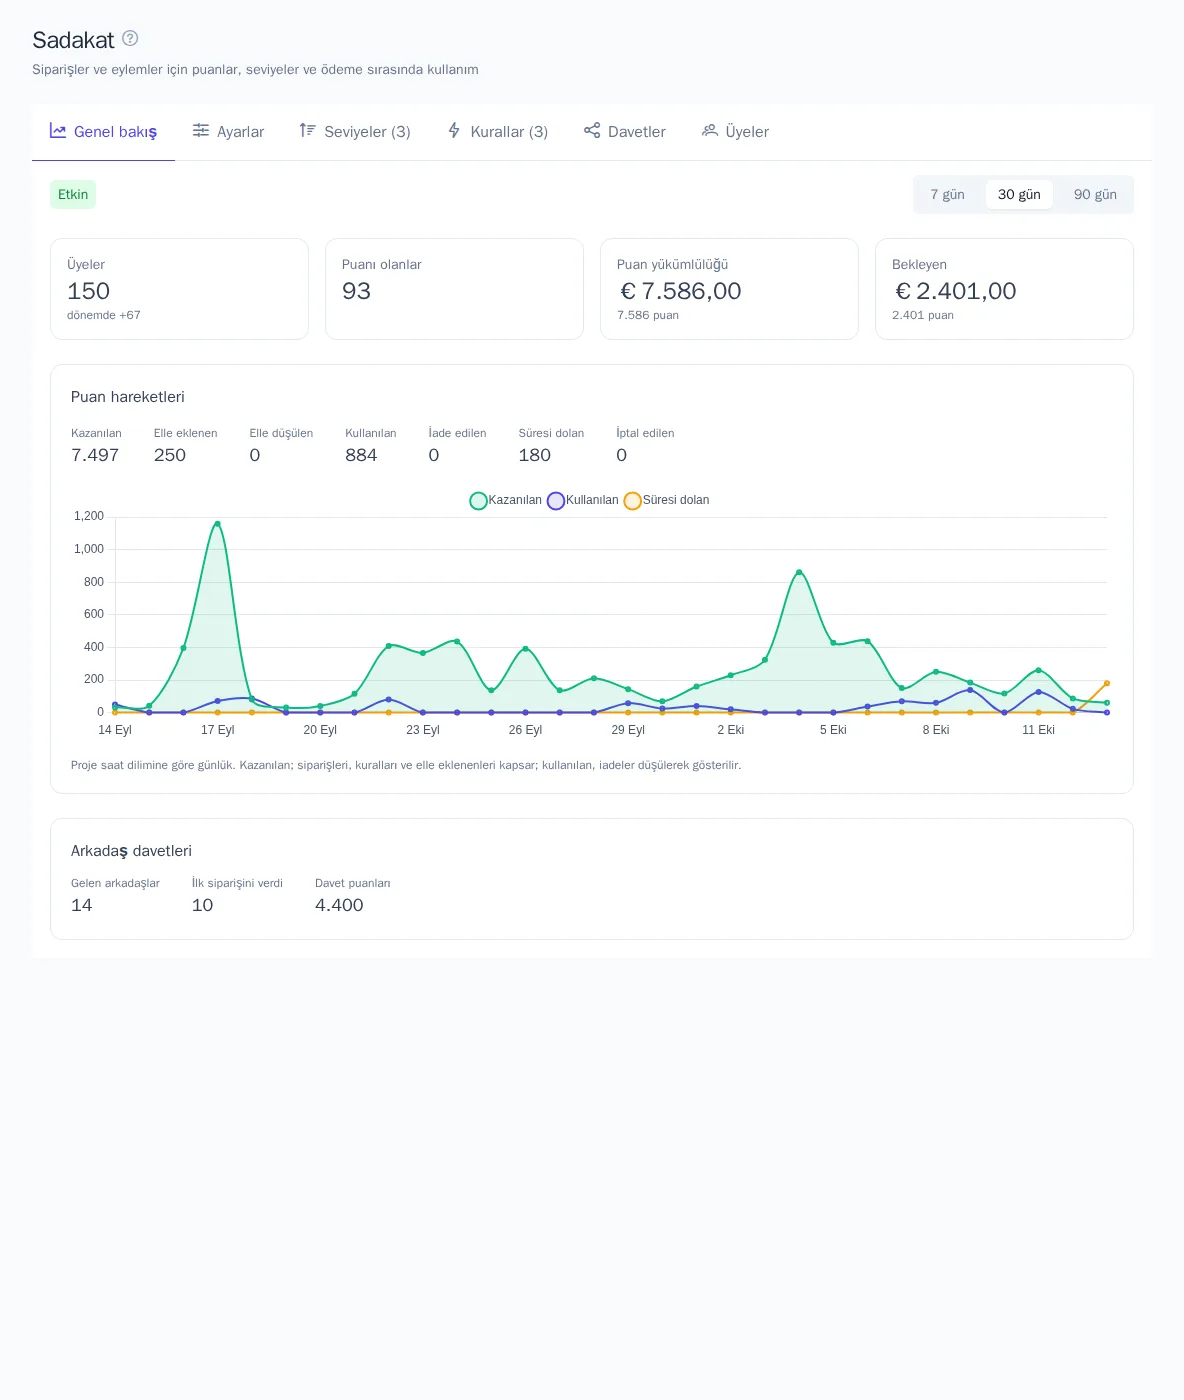The image size is (1184, 1400).
Task: Click the '2.401 puan' subtext
Action: point(923,315)
